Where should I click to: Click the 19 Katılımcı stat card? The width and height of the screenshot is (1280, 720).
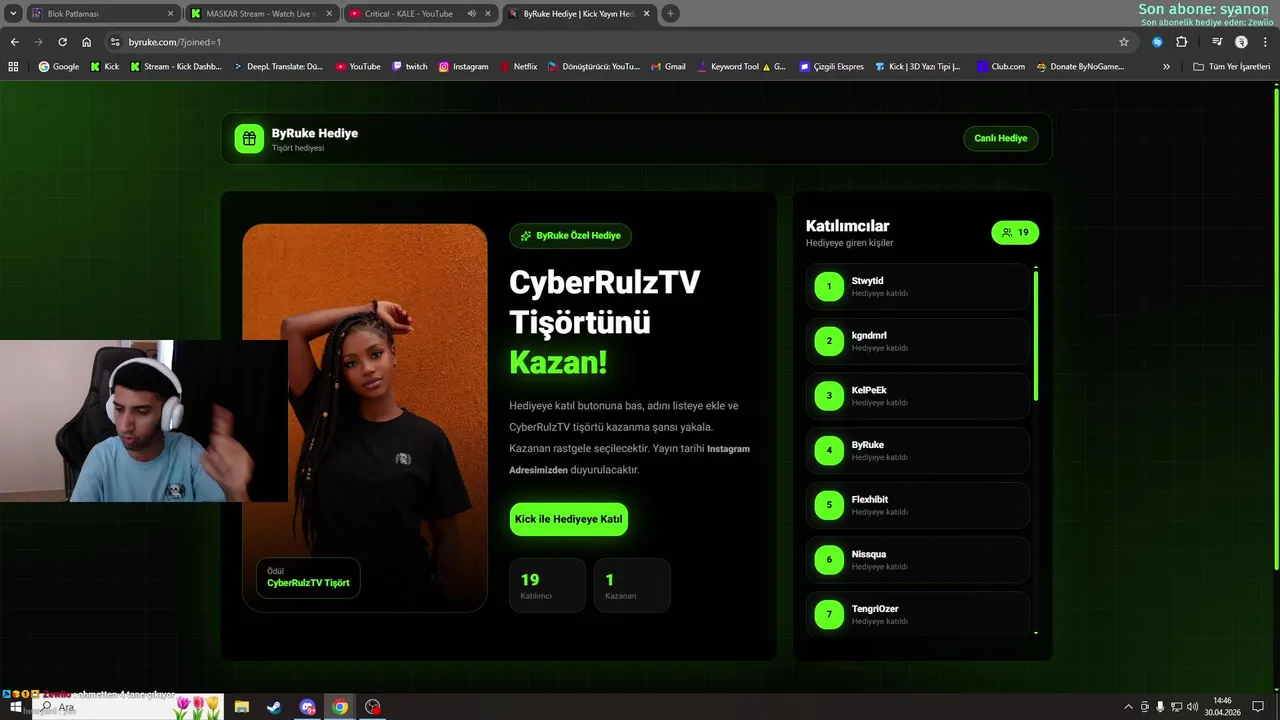point(547,585)
